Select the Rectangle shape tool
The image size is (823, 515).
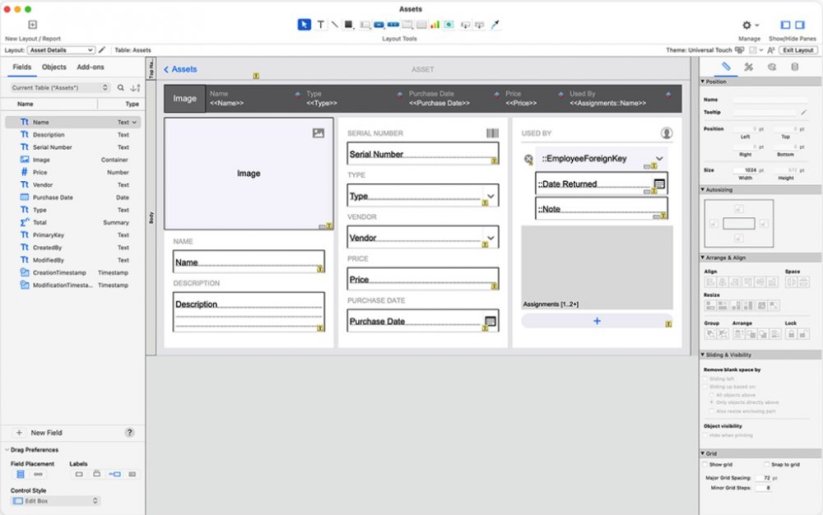tap(348, 25)
